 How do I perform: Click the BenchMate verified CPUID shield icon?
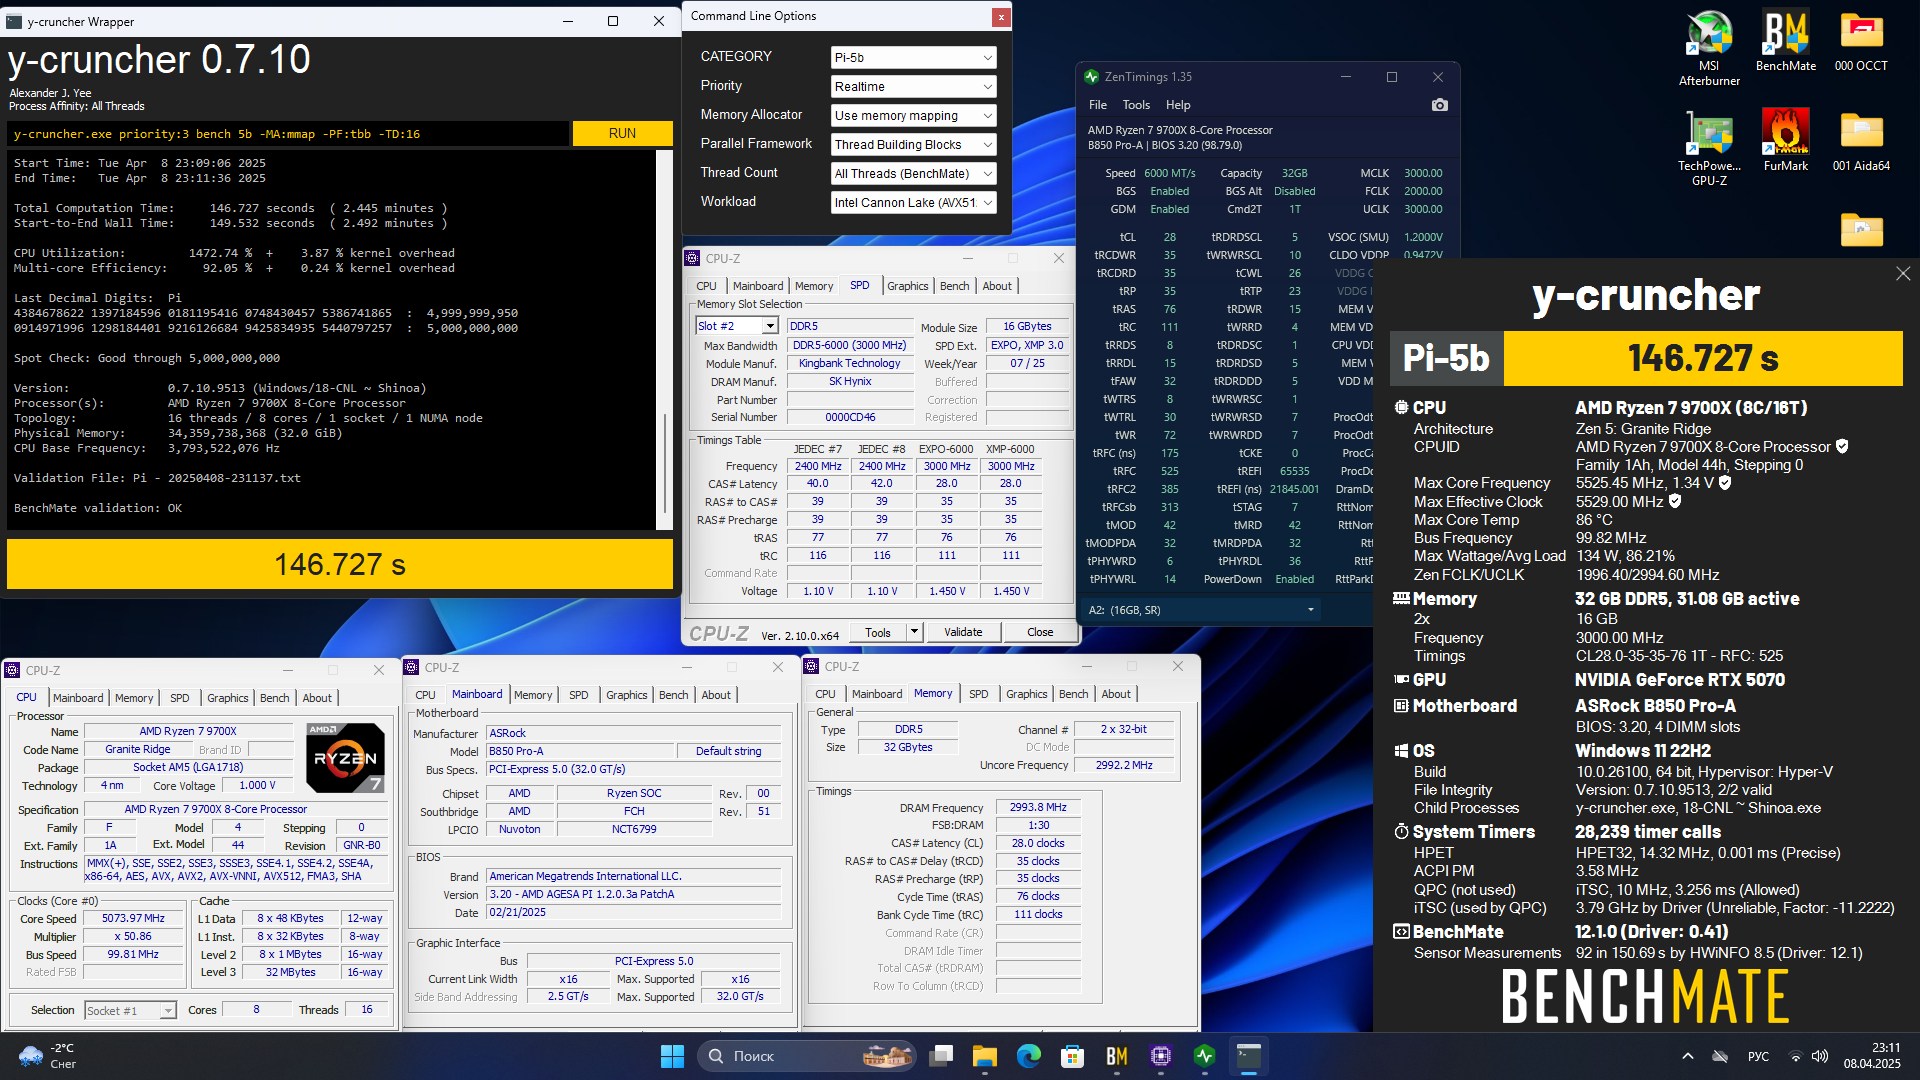point(1842,447)
